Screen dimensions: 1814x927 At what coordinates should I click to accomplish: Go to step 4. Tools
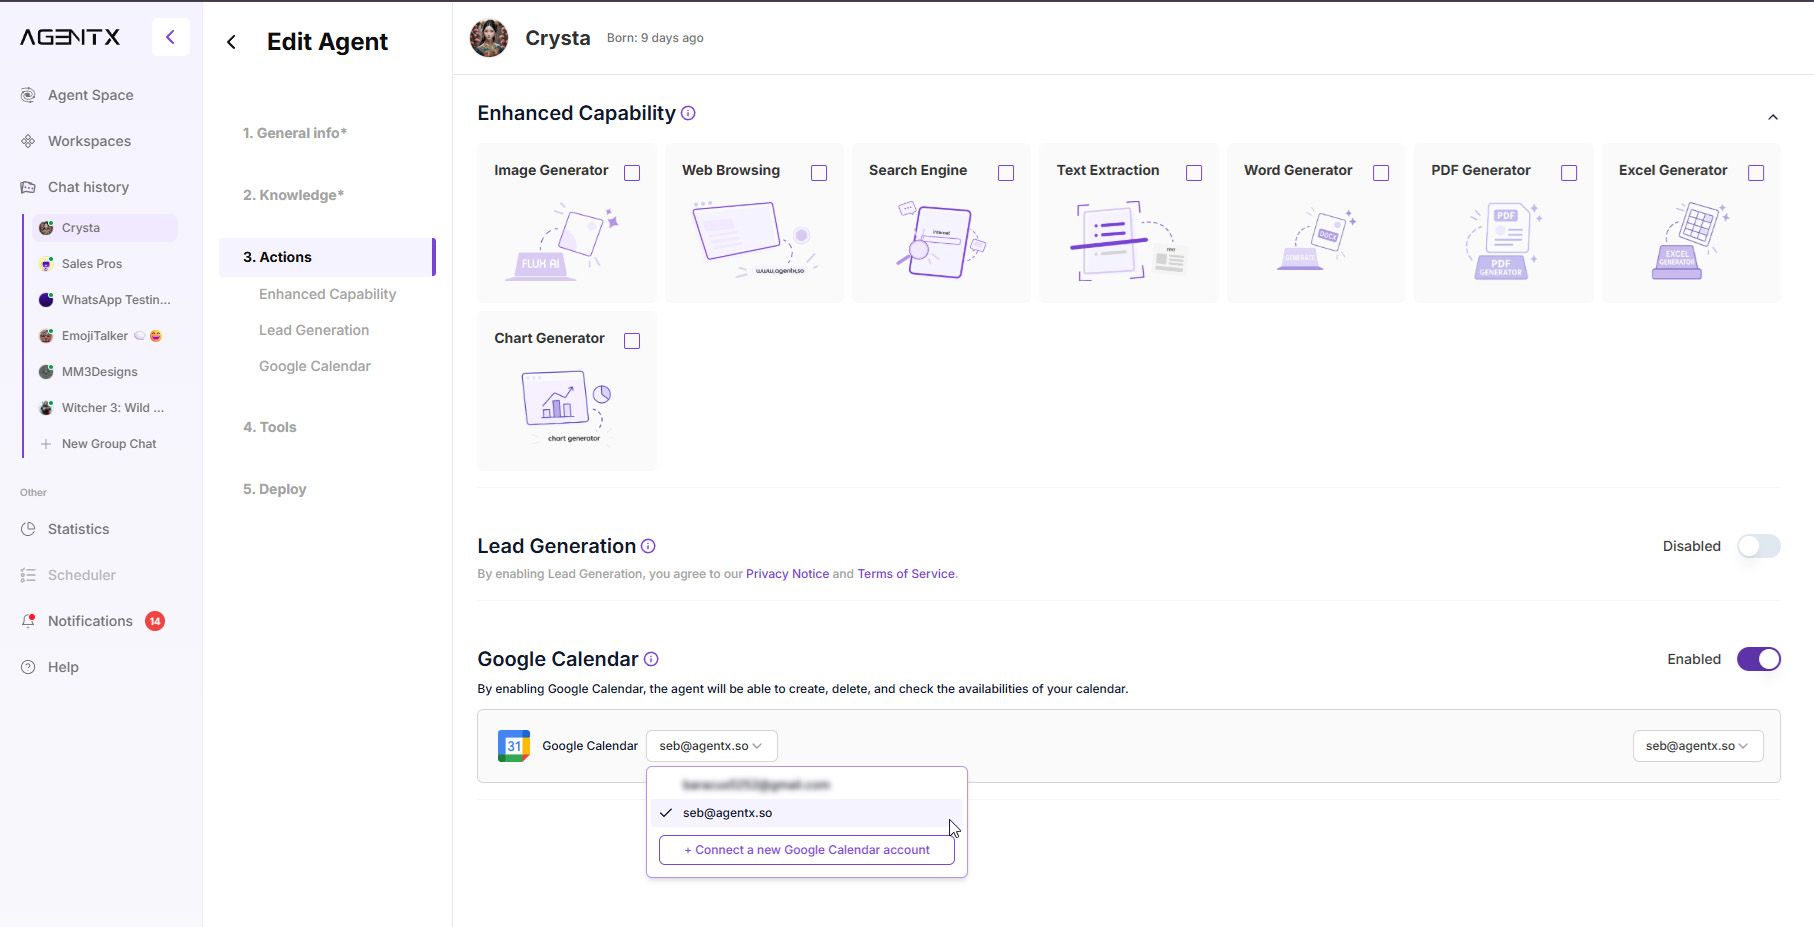coord(270,427)
